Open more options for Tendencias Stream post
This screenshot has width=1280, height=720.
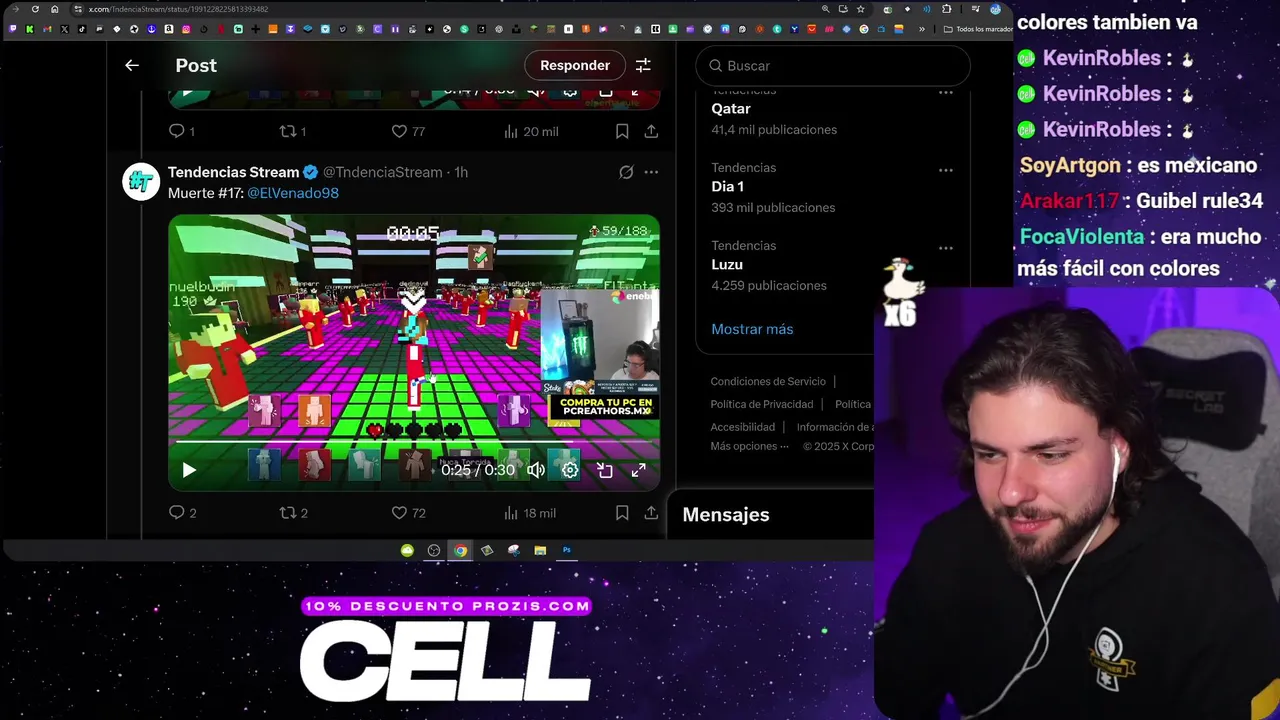click(x=651, y=172)
